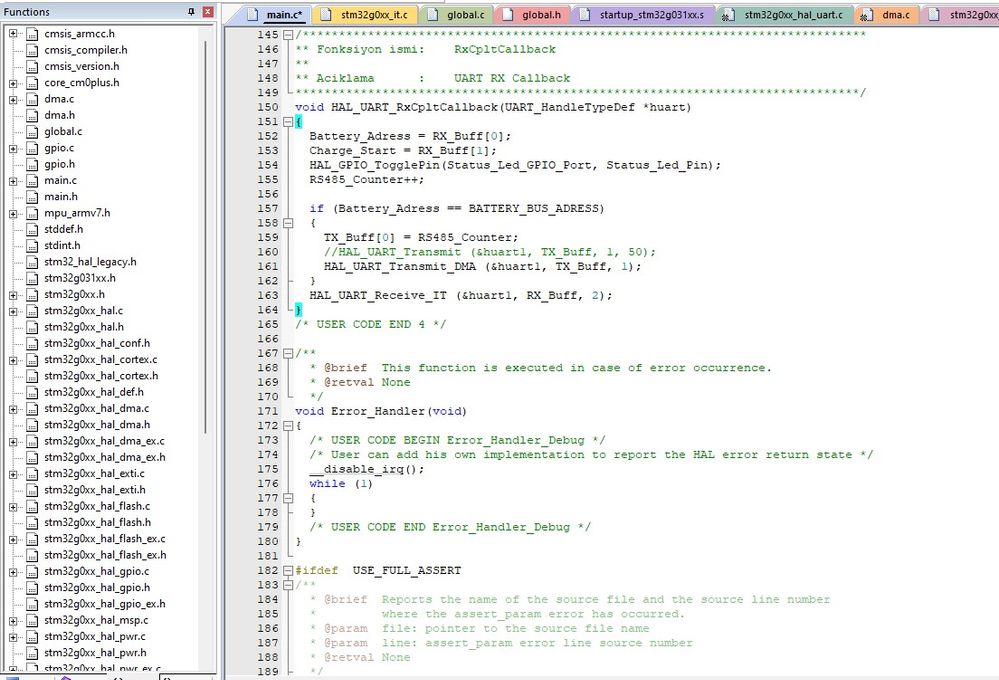Collapse function body fold at line 151
Viewport: 999px width, 680px height.
click(288, 121)
